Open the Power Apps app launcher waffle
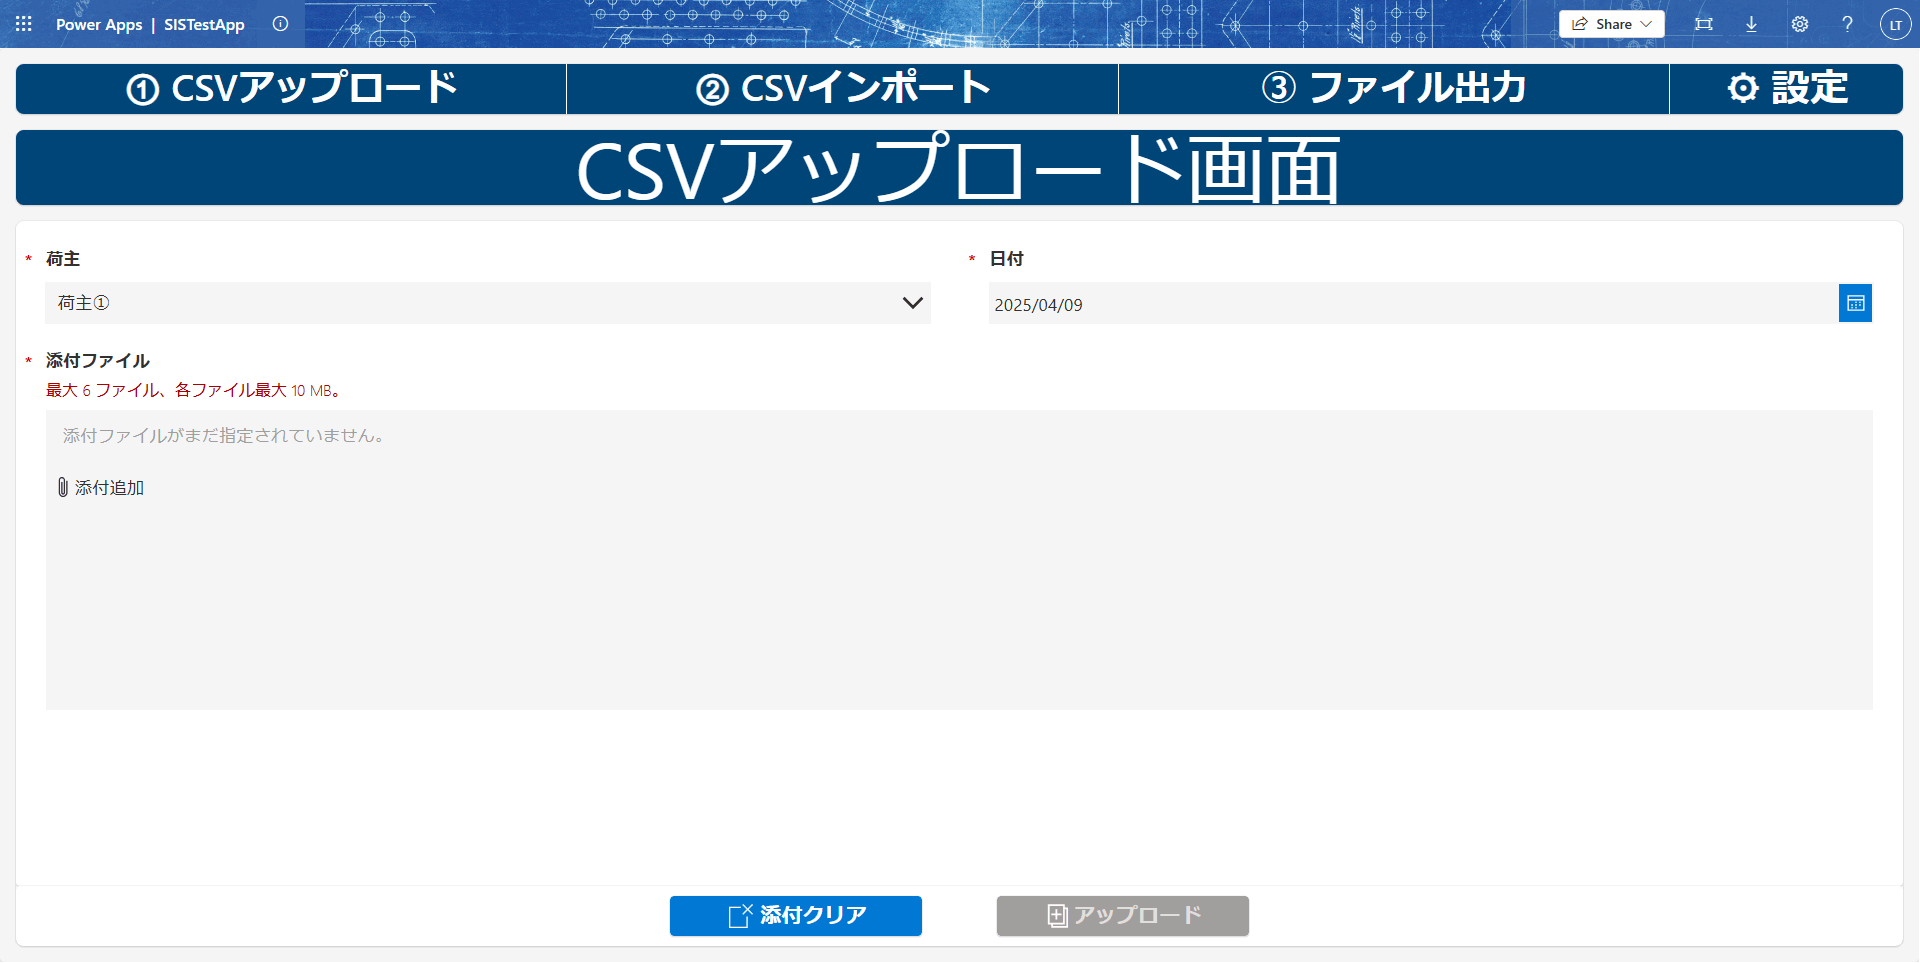Viewport: 1920px width, 963px height. pyautogui.click(x=24, y=24)
